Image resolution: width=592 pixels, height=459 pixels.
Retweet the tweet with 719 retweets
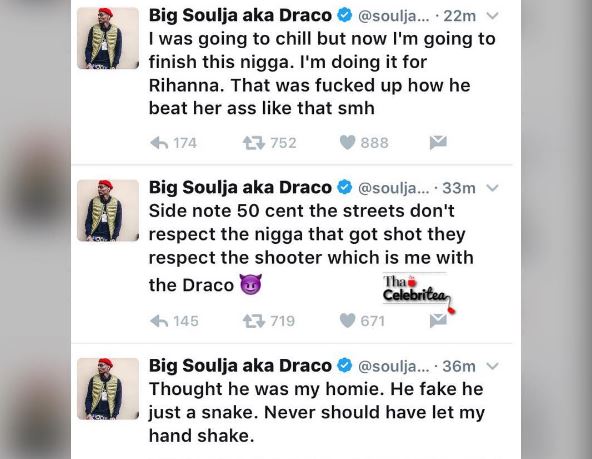coord(253,321)
